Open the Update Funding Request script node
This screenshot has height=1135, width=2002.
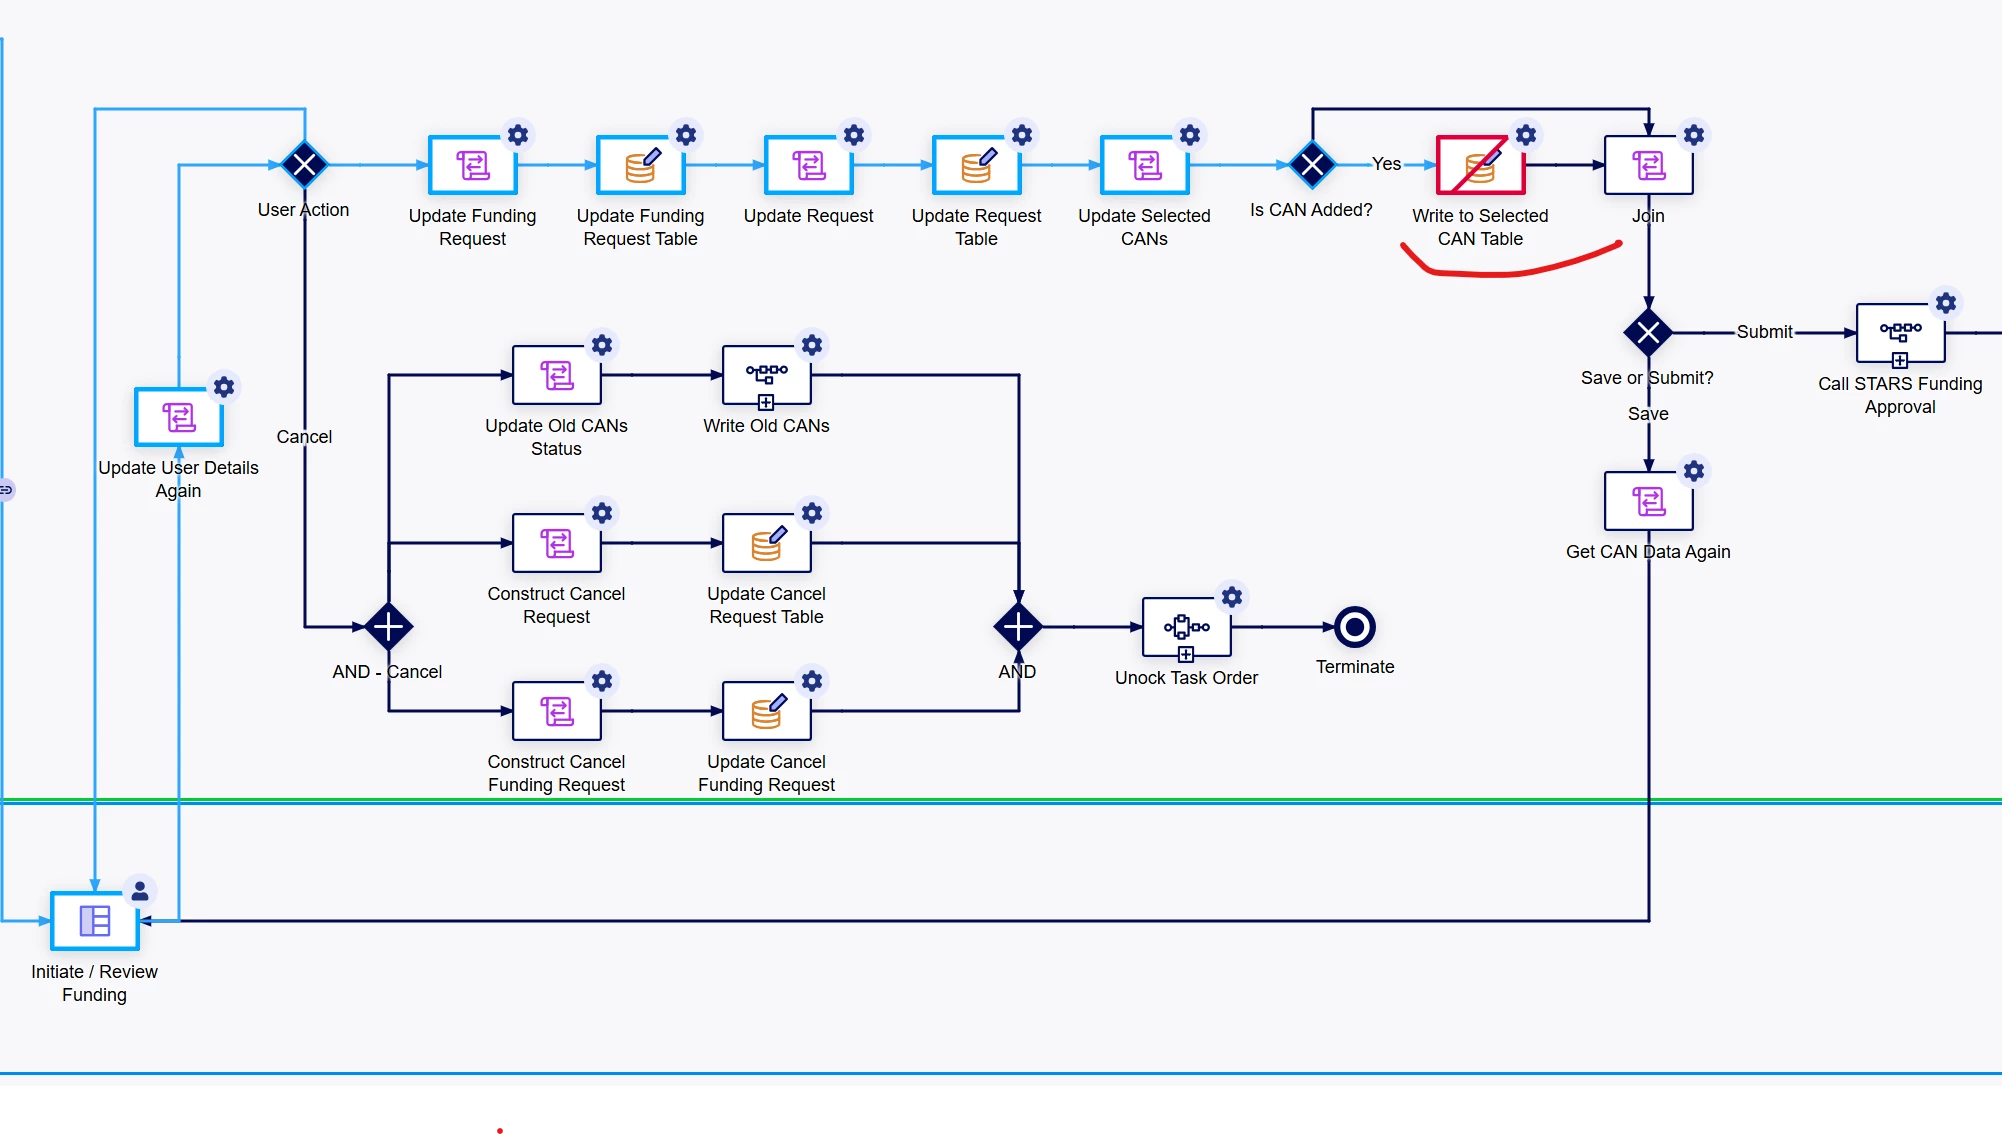point(473,165)
